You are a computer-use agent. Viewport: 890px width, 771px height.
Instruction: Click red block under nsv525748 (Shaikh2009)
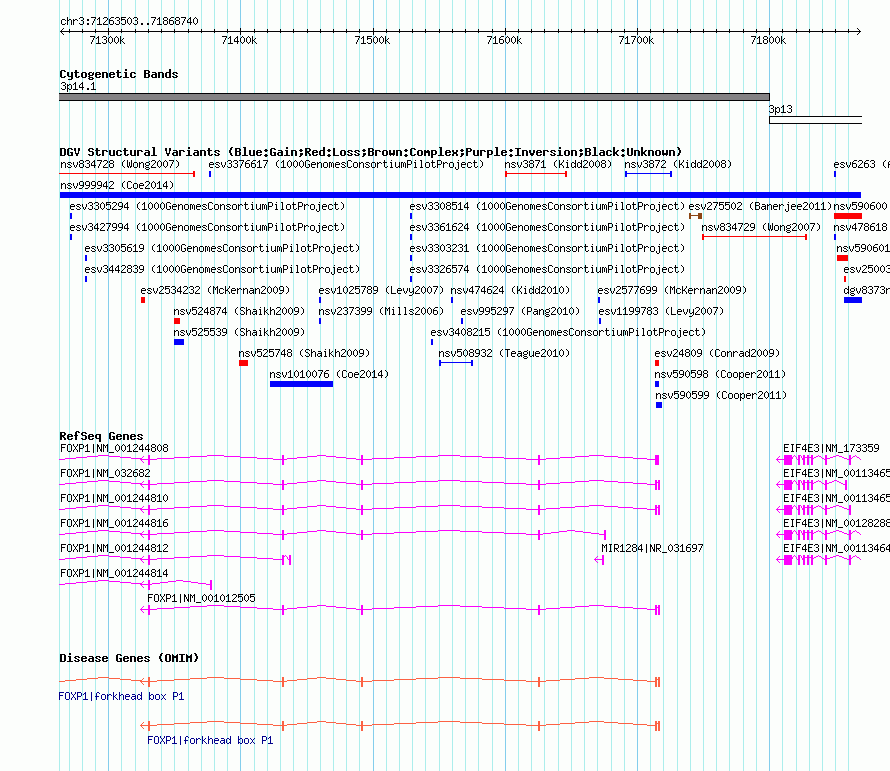(244, 363)
